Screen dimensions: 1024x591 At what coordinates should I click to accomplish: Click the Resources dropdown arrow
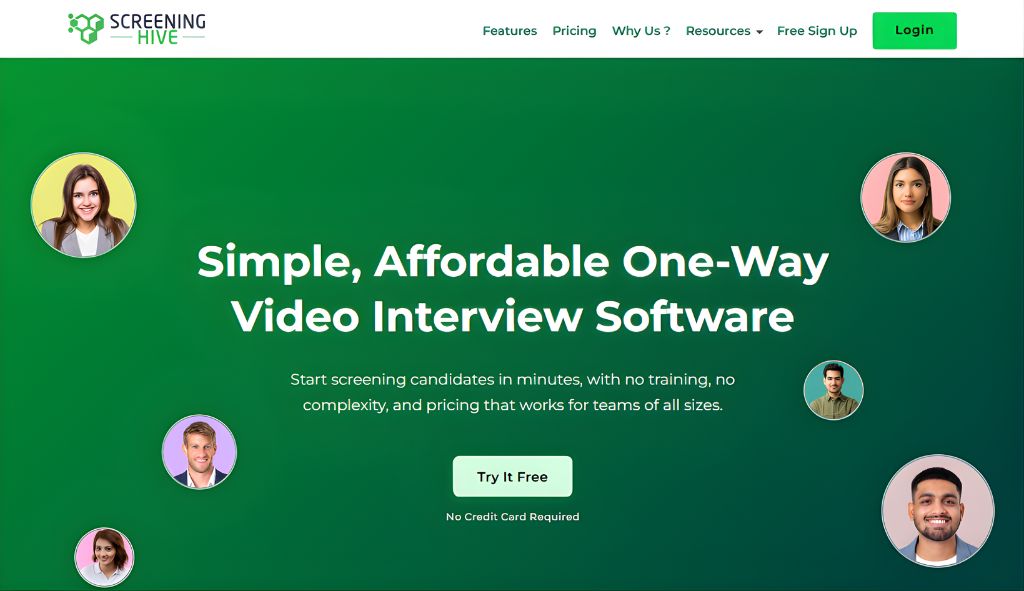[x=759, y=31]
